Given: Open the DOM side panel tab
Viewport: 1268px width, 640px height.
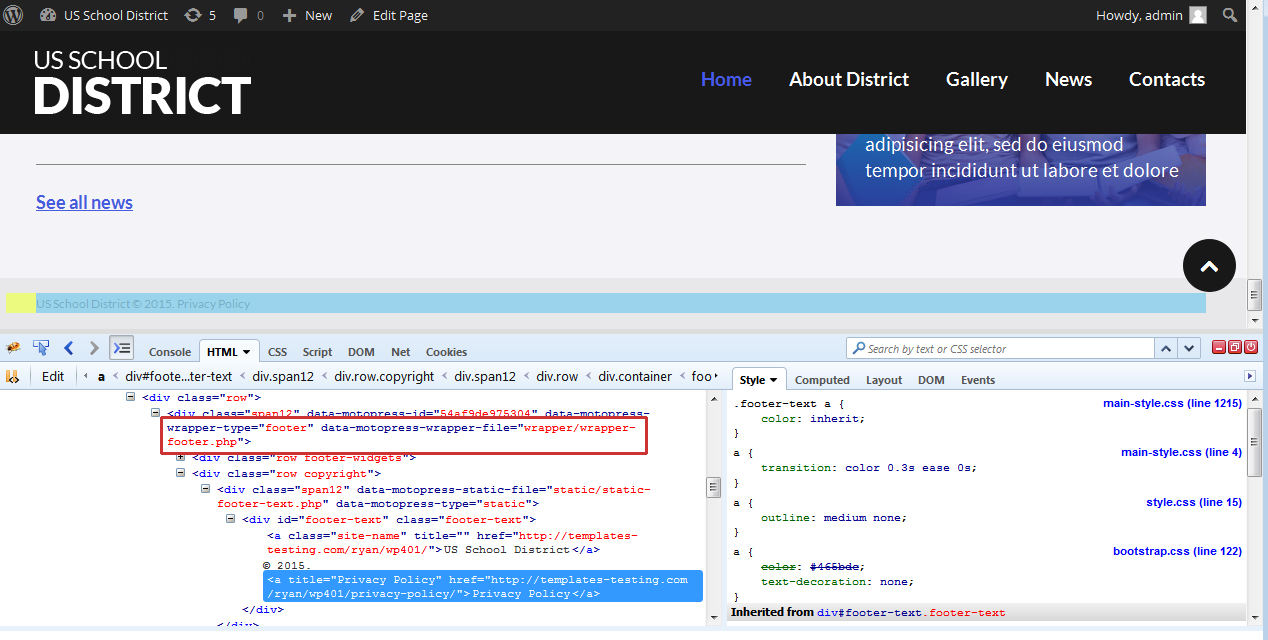Looking at the screenshot, I should point(931,380).
